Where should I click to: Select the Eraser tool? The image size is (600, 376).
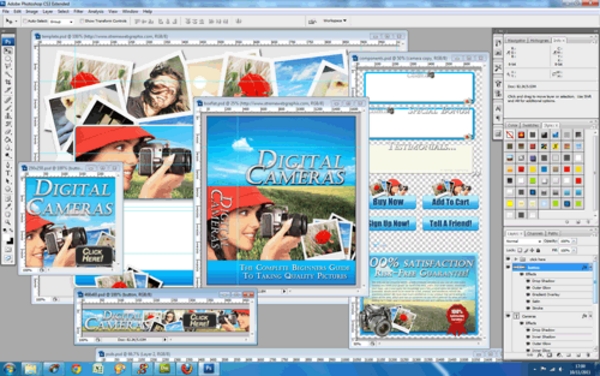point(8,132)
